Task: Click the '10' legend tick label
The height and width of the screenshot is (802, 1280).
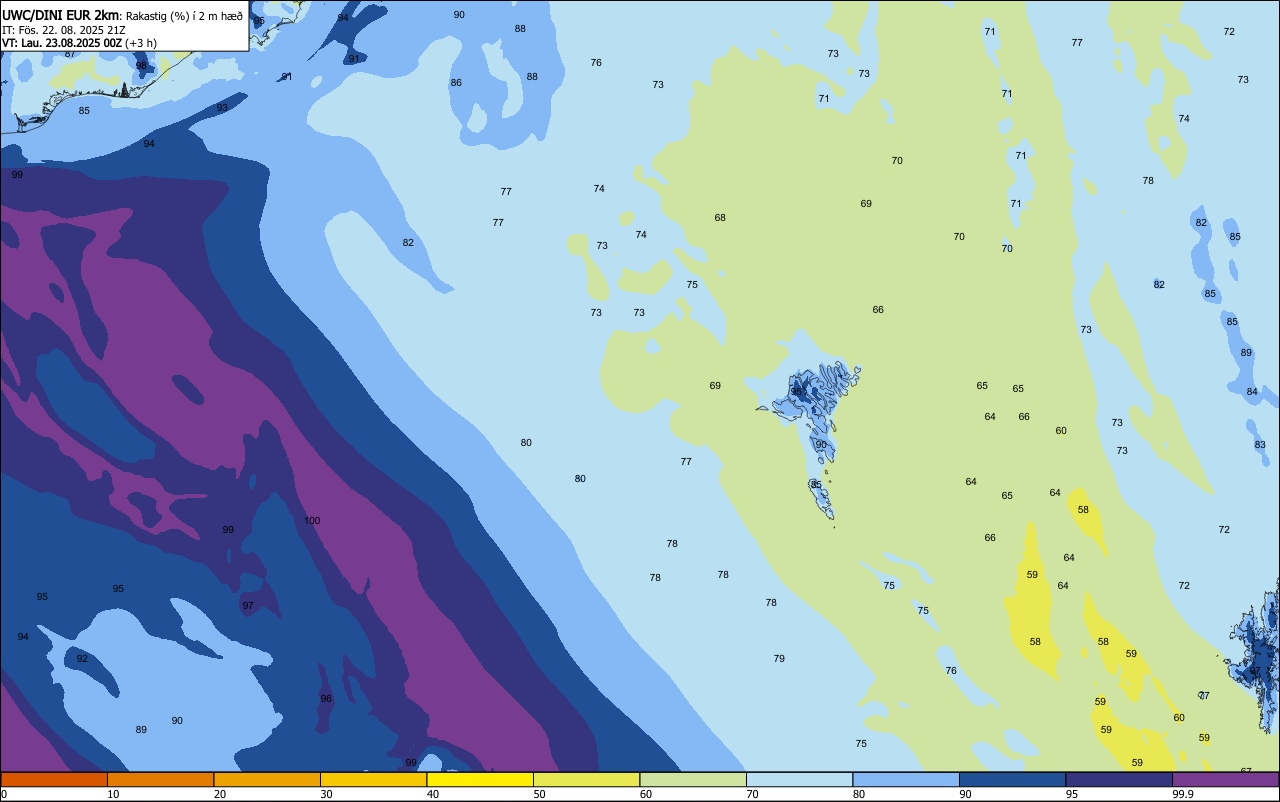Action: (114, 794)
